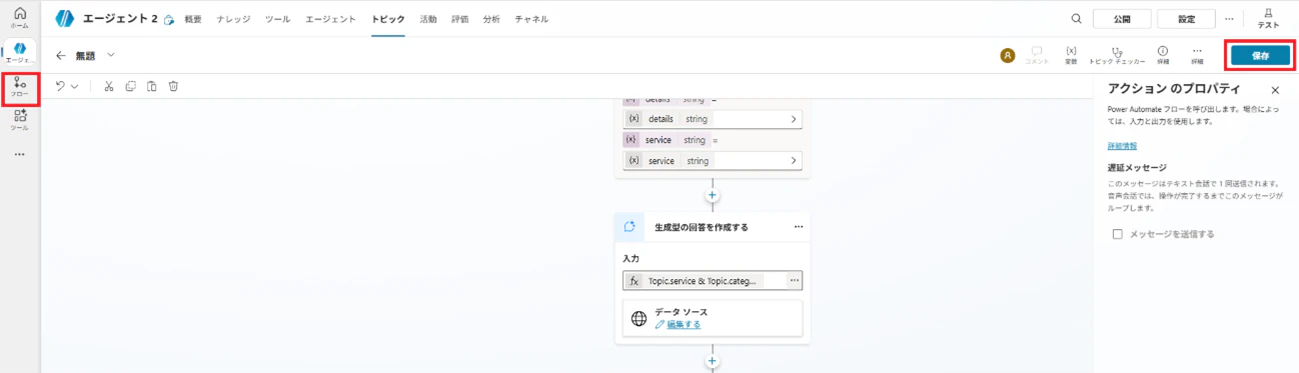The height and width of the screenshot is (373, 1299).
Task: Save the topic with 保存
Action: pos(1260,56)
